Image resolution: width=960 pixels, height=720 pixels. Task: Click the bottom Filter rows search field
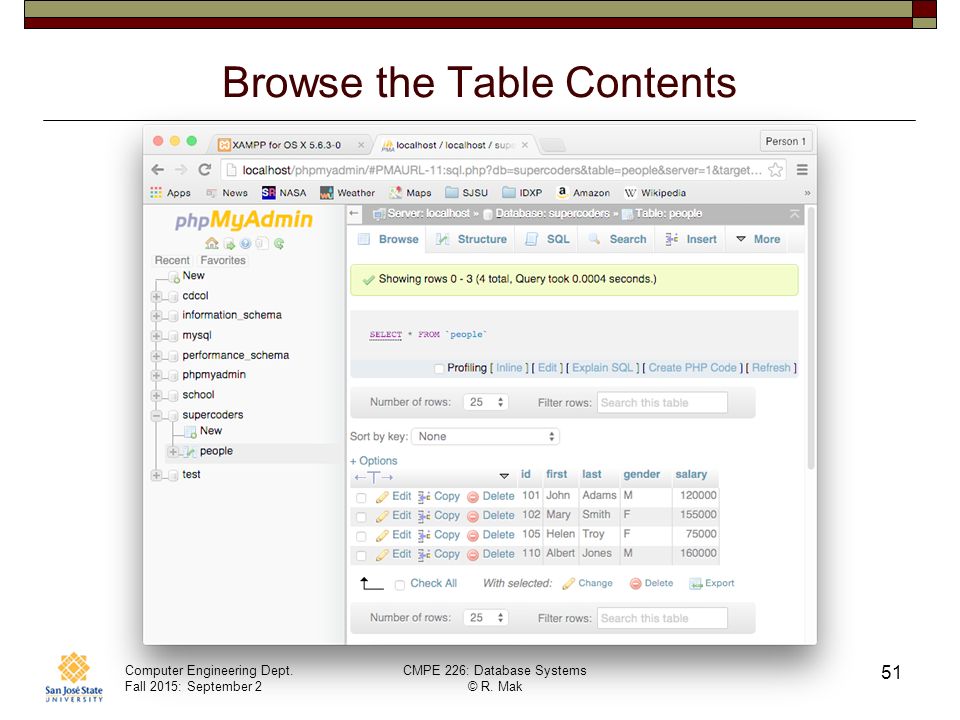click(x=662, y=618)
